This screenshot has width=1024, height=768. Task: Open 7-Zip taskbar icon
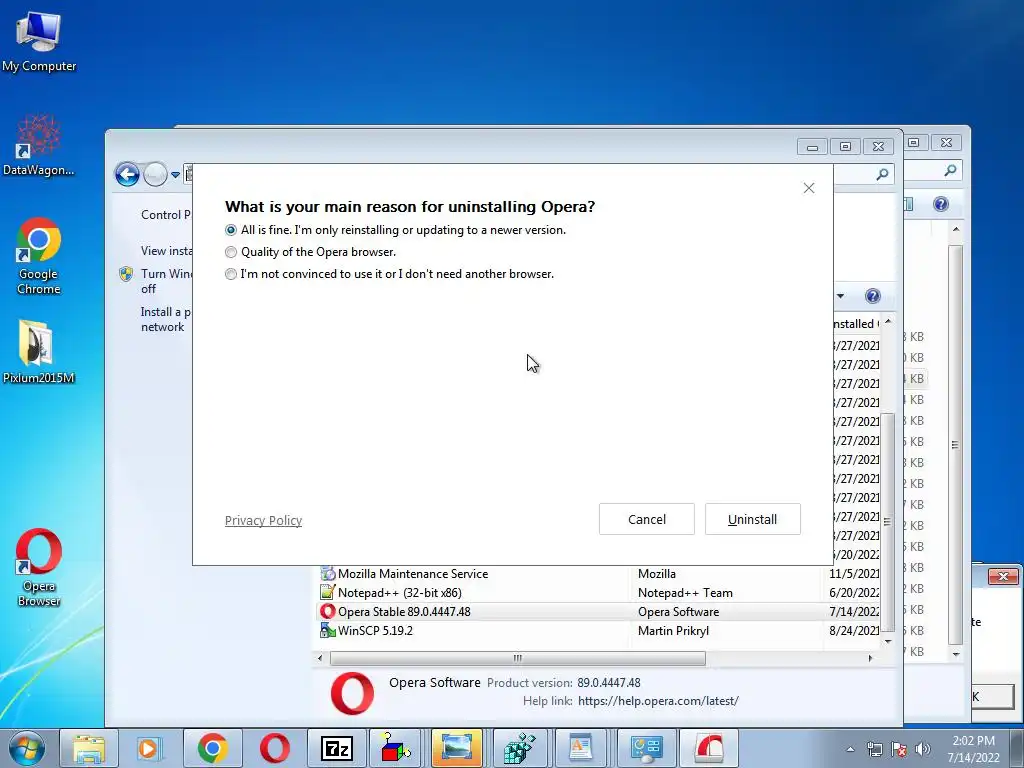click(x=336, y=748)
